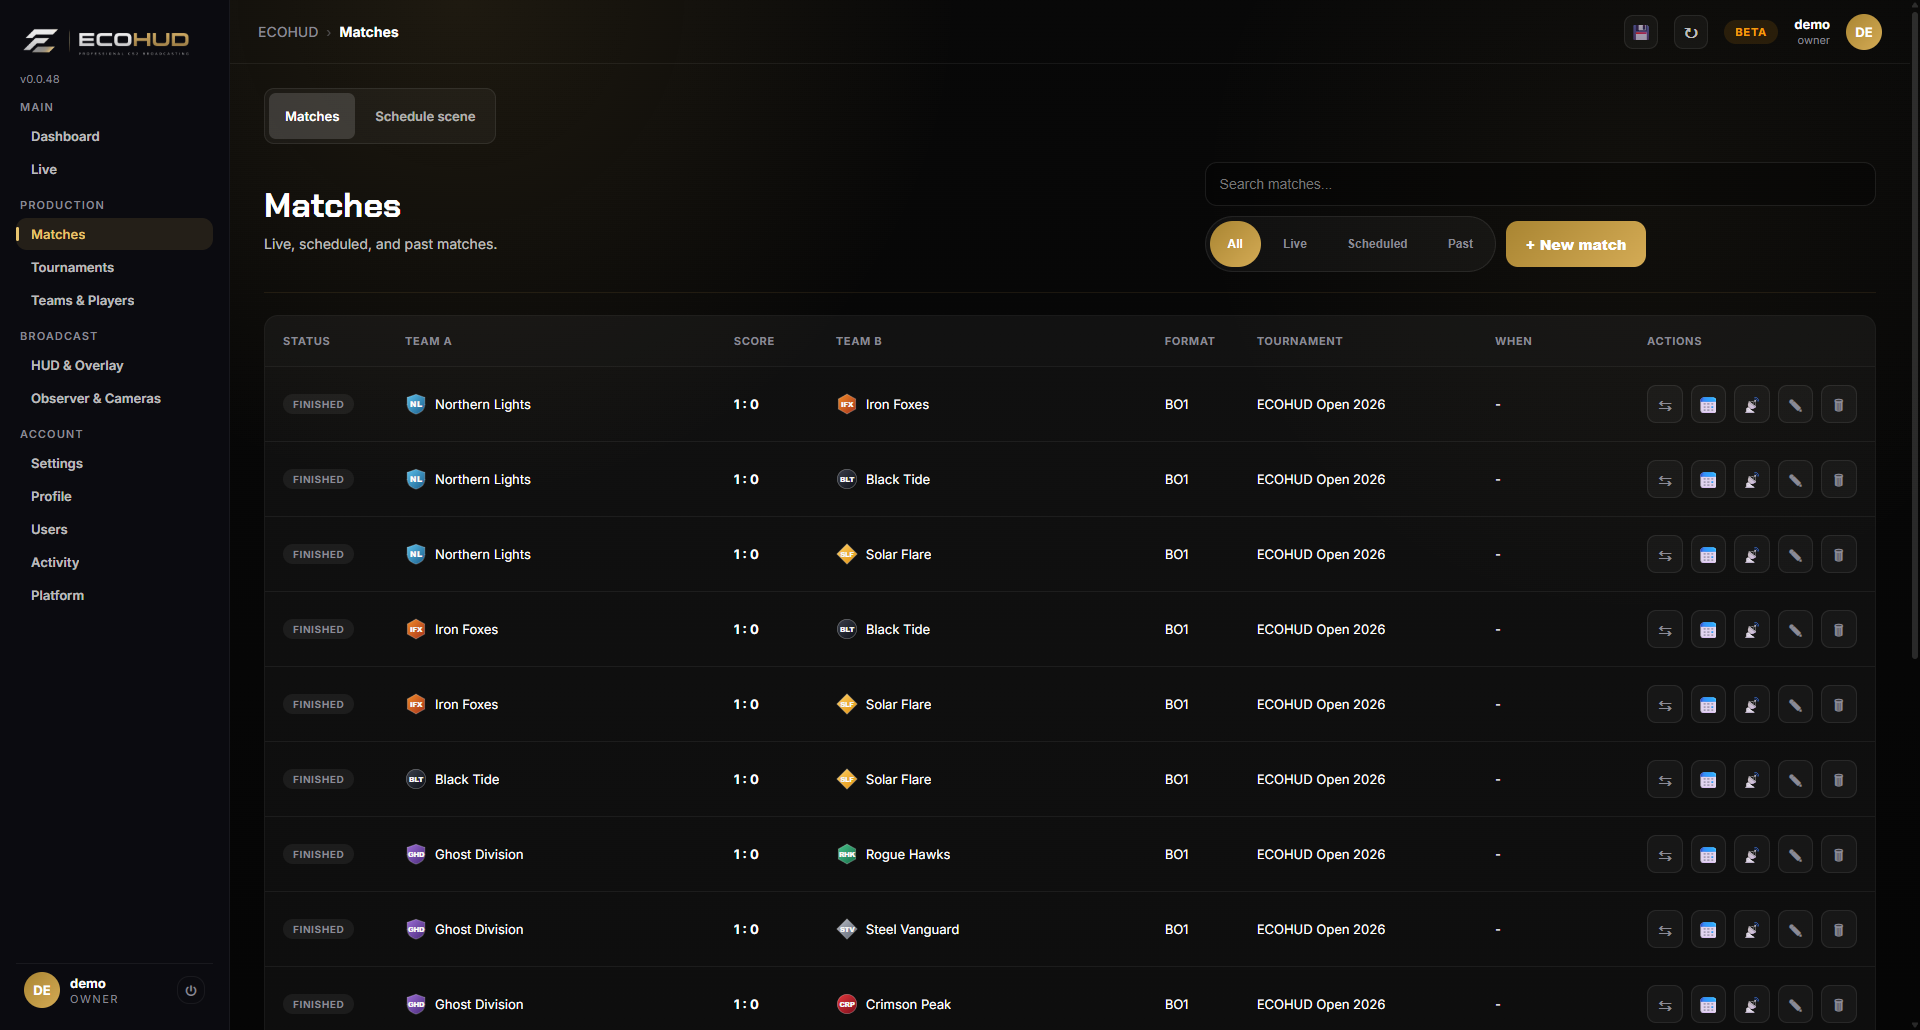Viewport: 1920px width, 1030px height.
Task: Select the Matches tab above the heading
Action: point(312,116)
